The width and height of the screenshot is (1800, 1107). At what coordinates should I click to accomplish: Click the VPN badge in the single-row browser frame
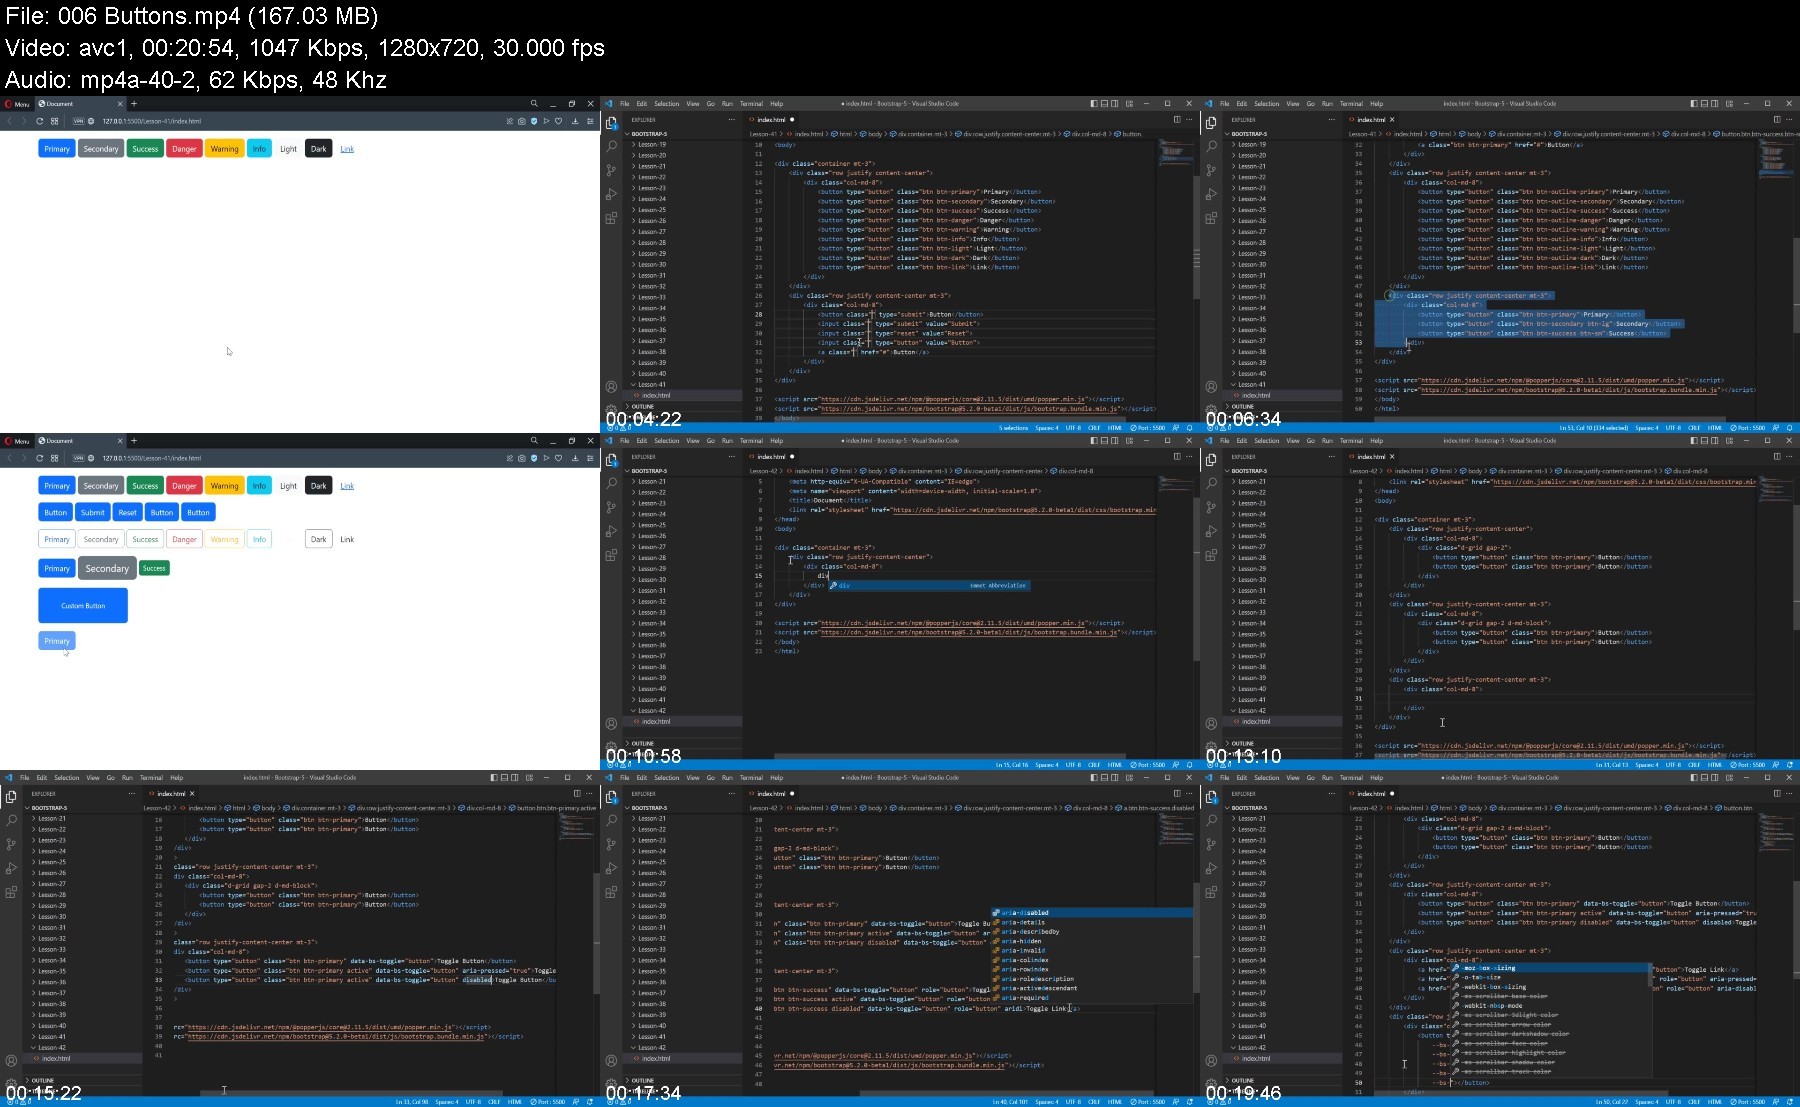(x=78, y=121)
